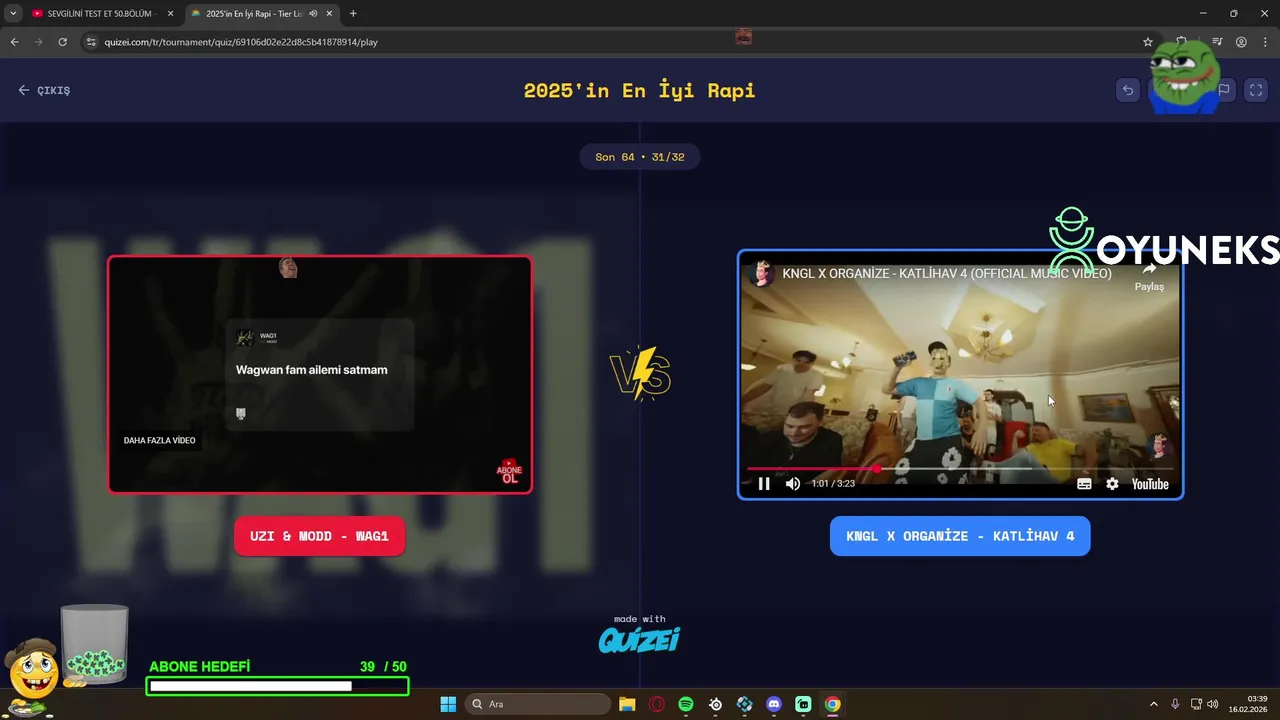The width and height of the screenshot is (1280, 720).
Task: Open Chrome media controls icon
Action: (1217, 42)
